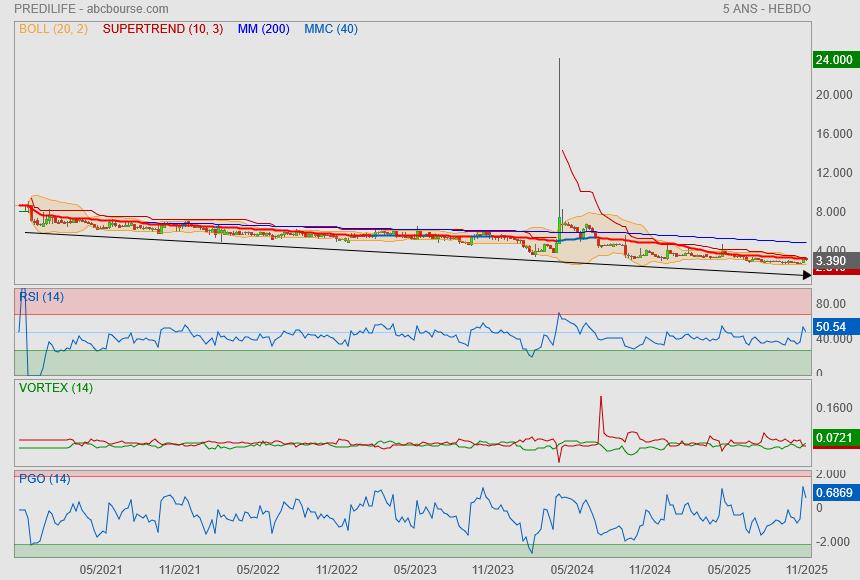Viewport: 860px width, 580px height.
Task: Click the green 24.000 price tag
Action: coord(835,60)
